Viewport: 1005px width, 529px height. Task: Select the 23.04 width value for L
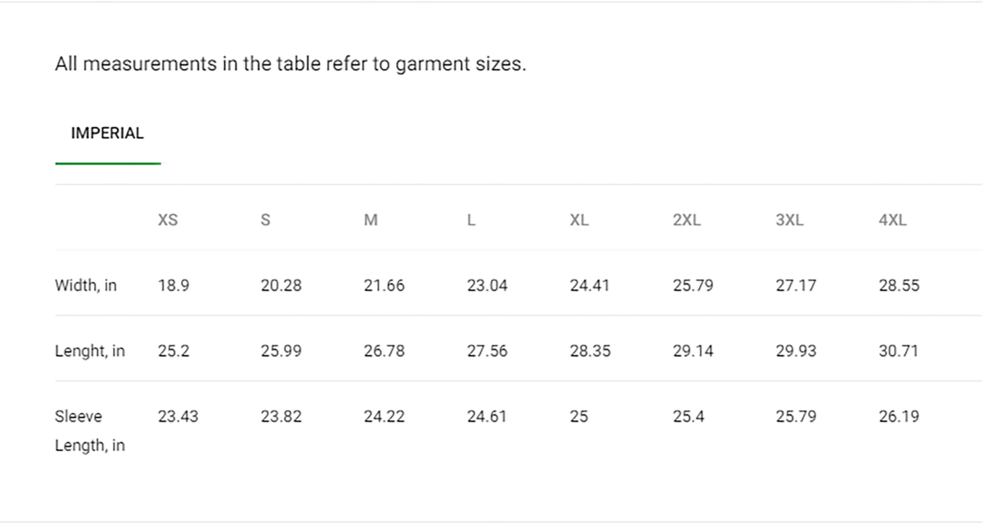487,285
